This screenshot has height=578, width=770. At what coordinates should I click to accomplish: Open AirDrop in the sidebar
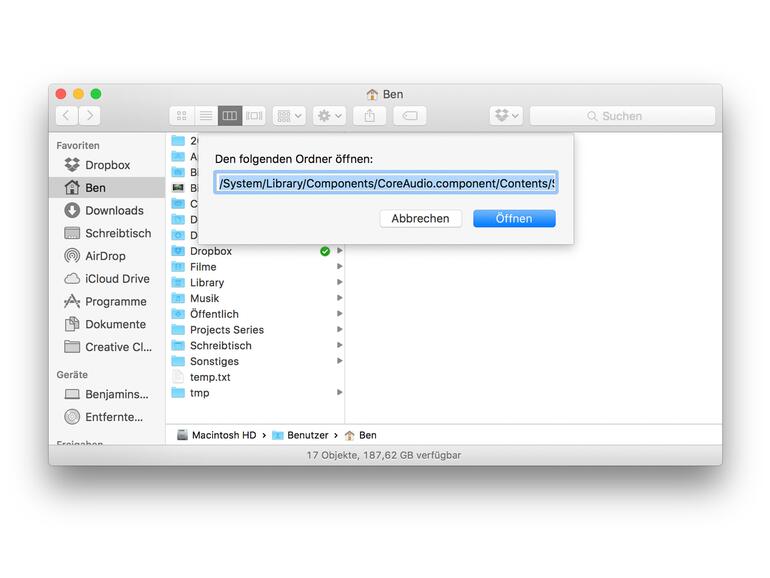pyautogui.click(x=107, y=256)
